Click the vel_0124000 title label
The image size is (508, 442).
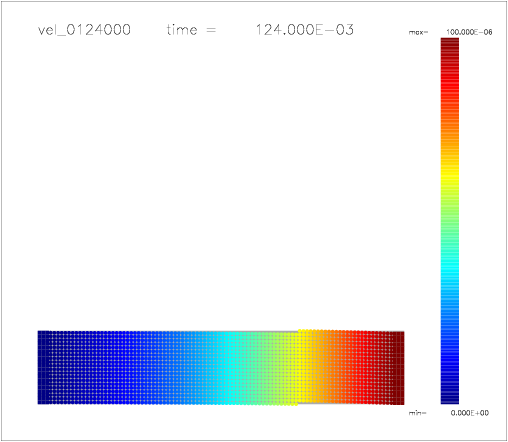coord(84,30)
